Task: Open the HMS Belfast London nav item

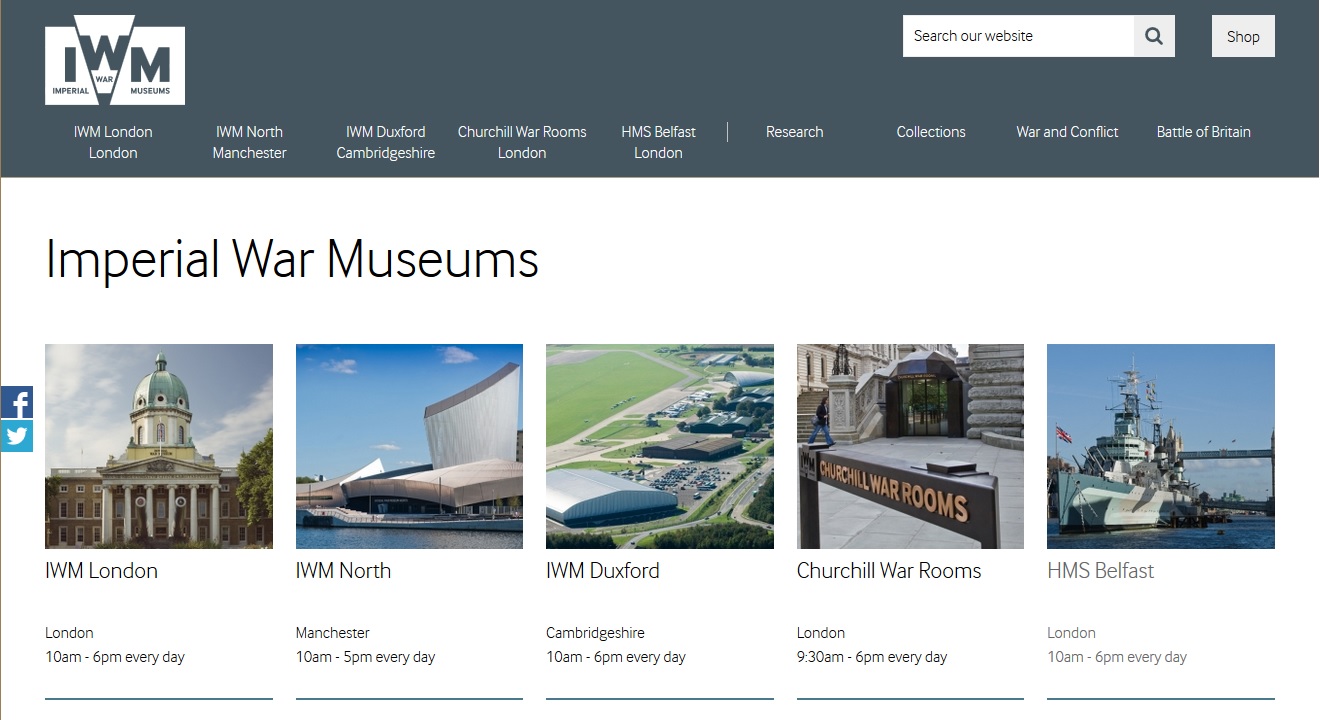Action: pyautogui.click(x=658, y=142)
